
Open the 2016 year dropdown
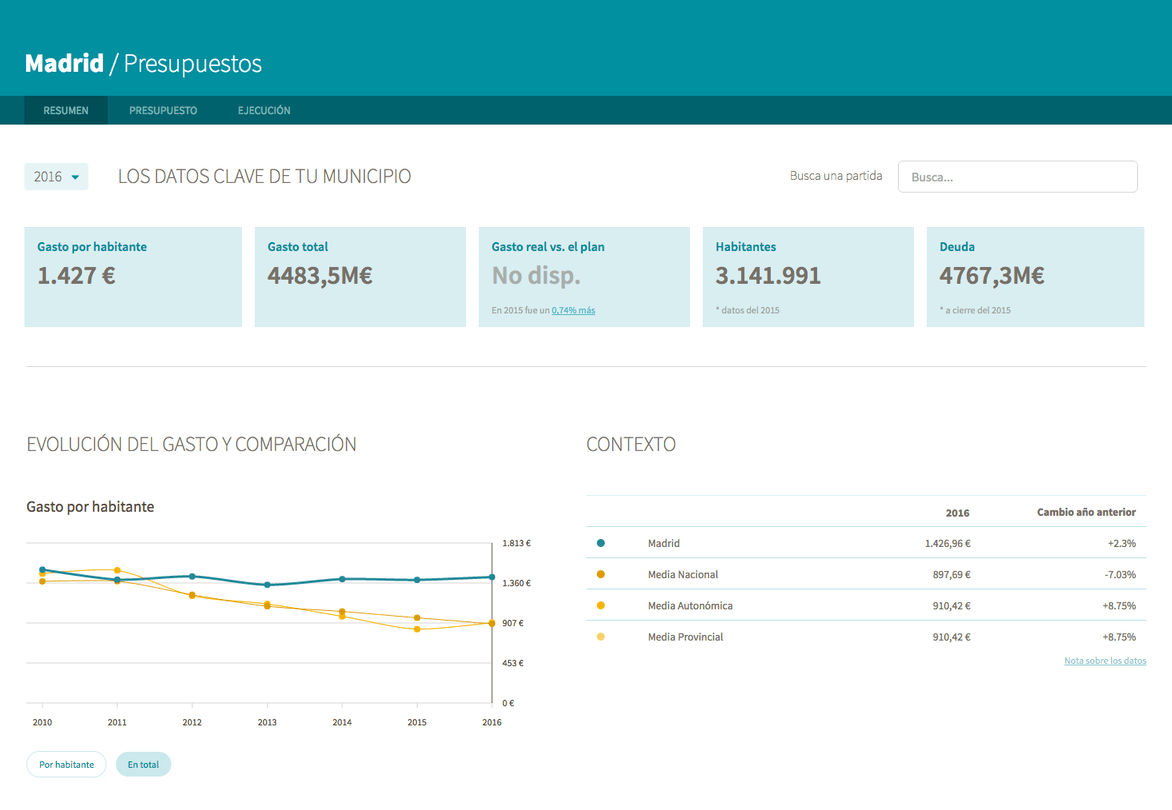pos(56,176)
